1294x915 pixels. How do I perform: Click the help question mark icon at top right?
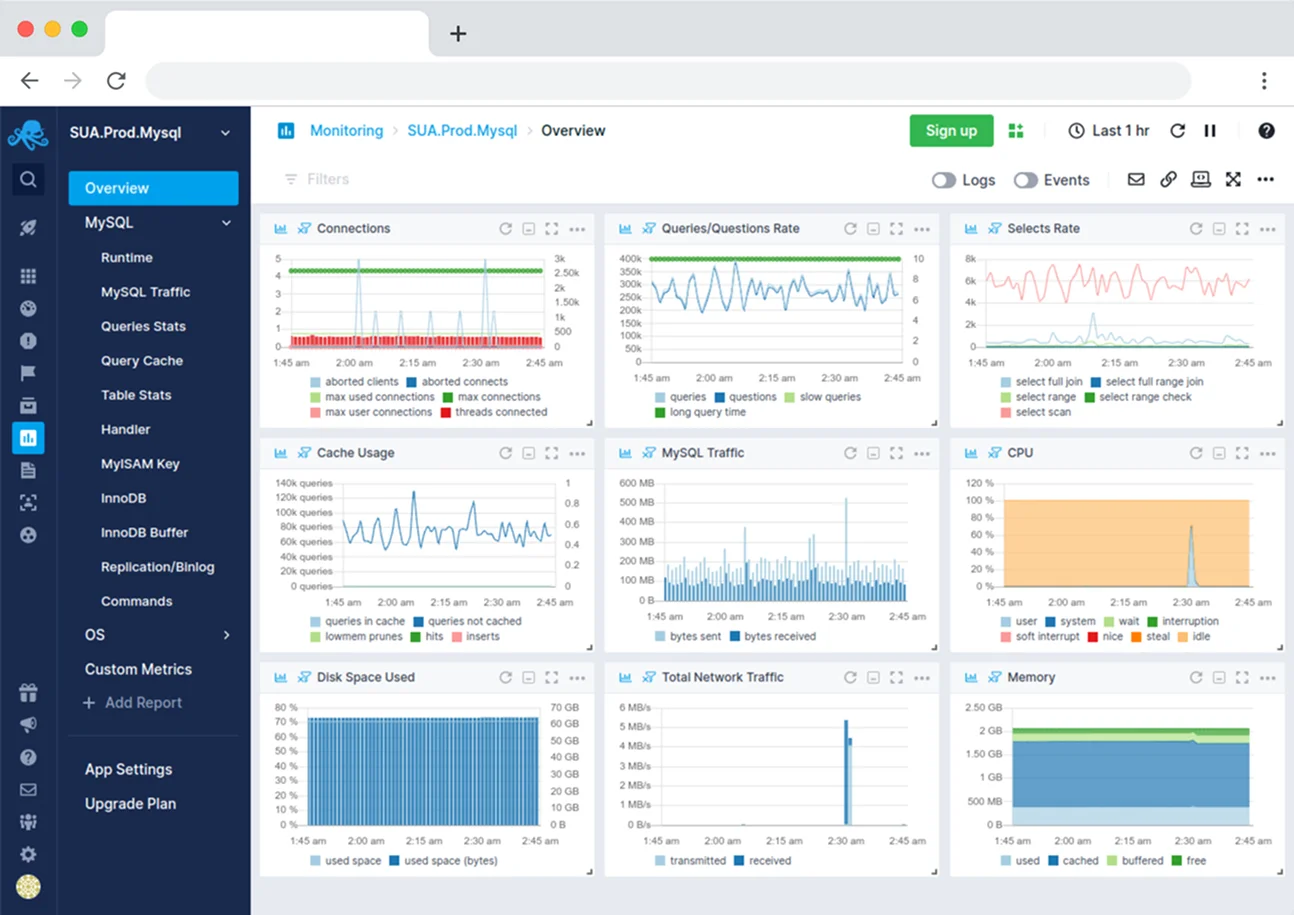(1266, 131)
